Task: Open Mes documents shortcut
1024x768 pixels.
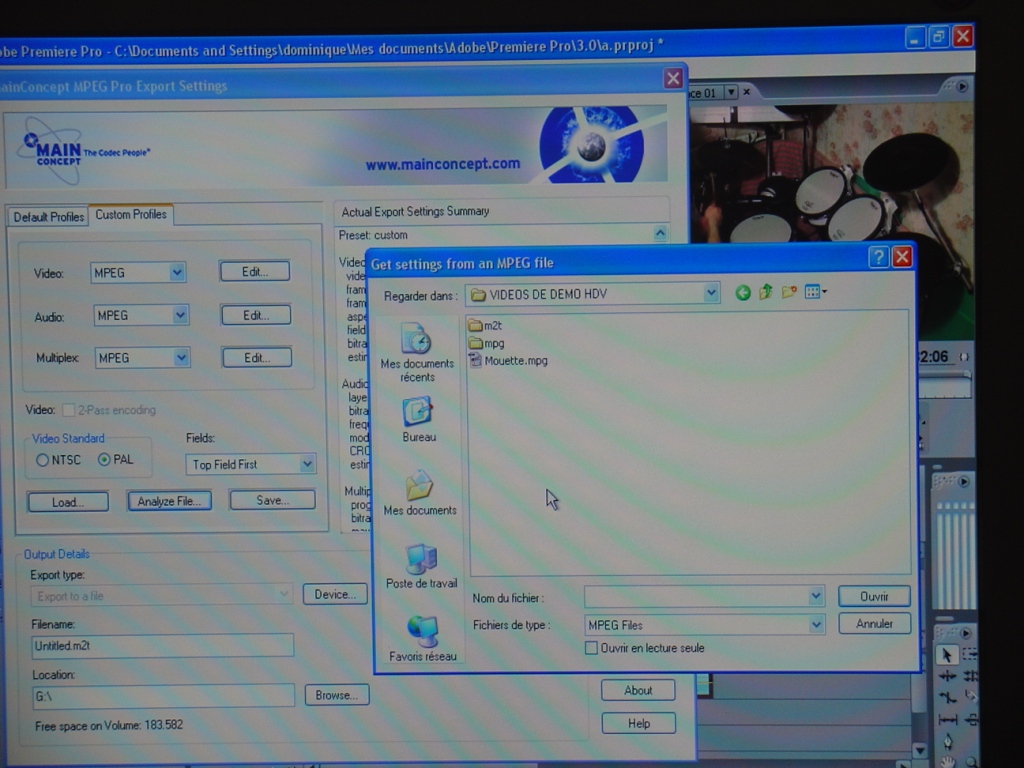Action: 419,493
